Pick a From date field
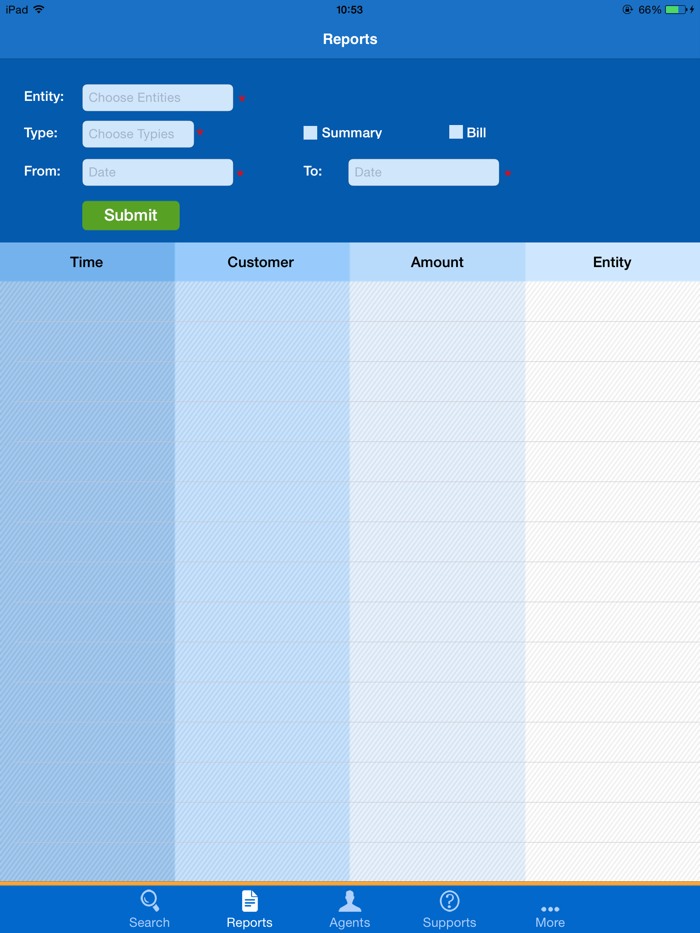 click(x=158, y=172)
